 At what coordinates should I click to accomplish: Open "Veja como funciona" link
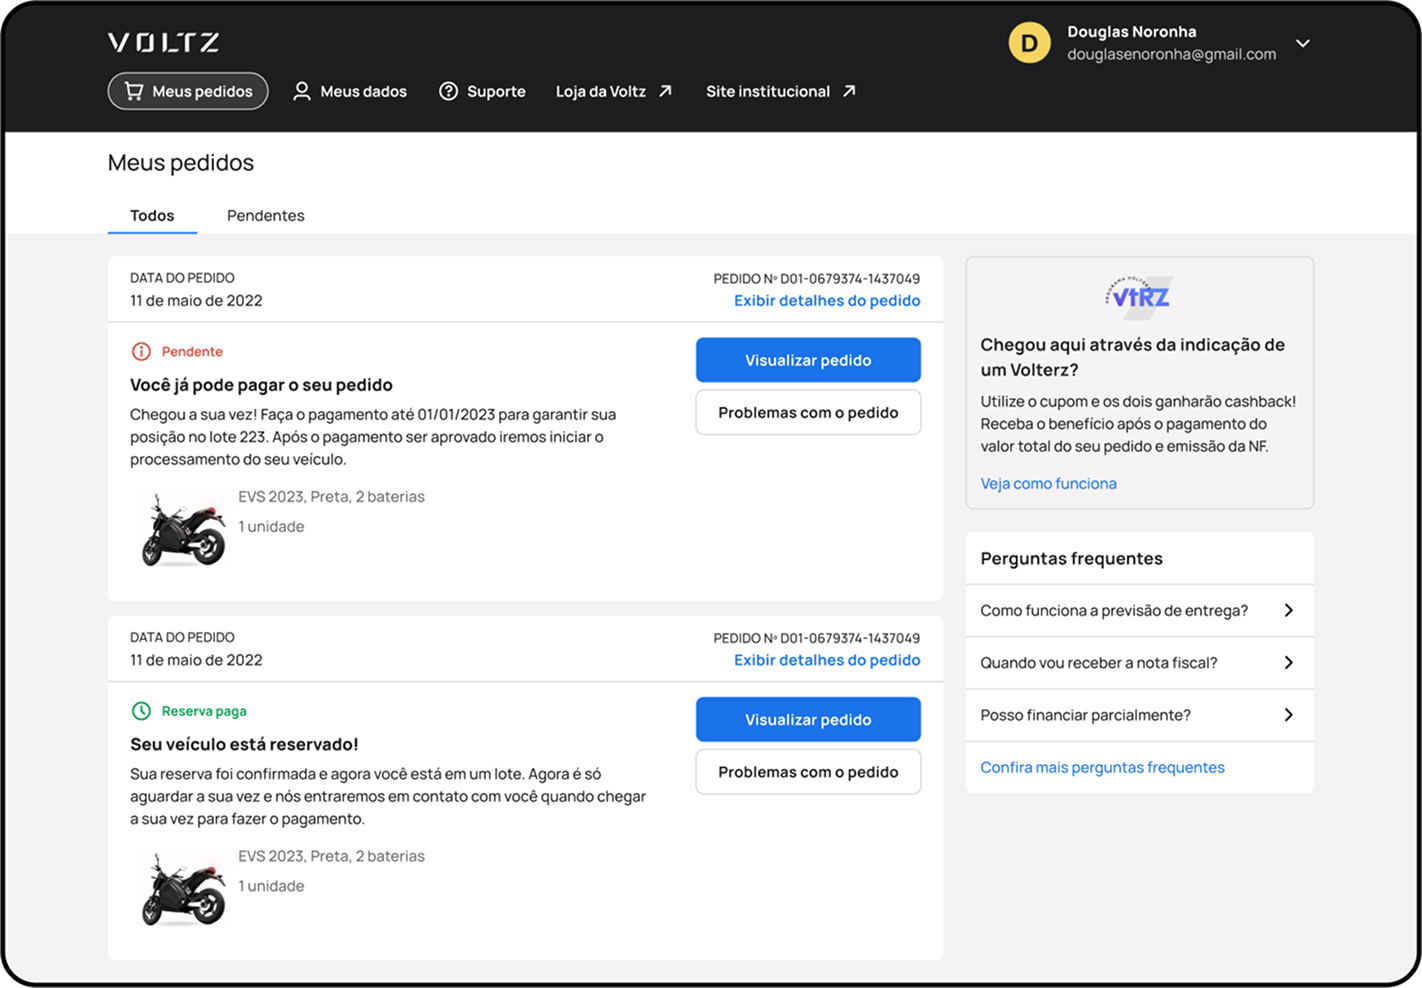(x=1048, y=484)
